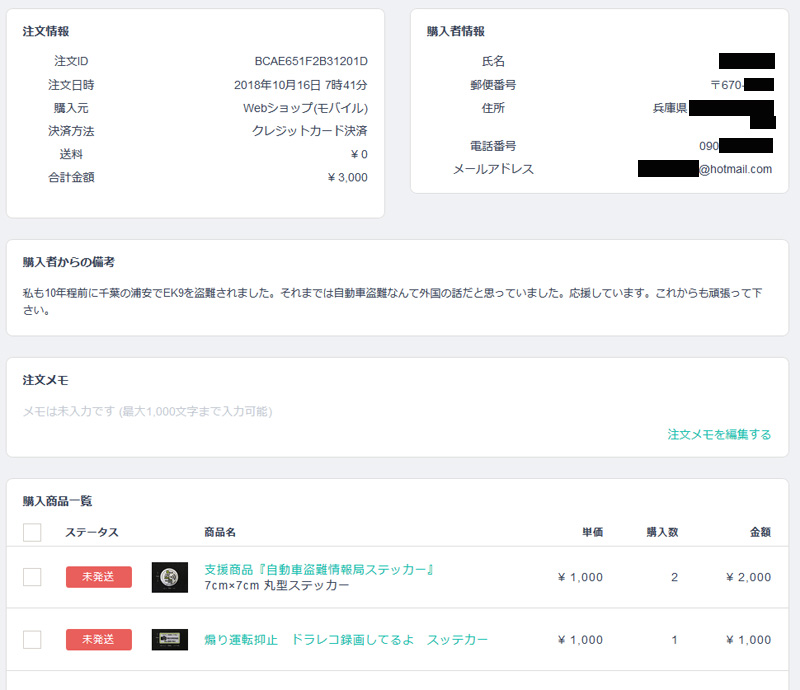Image resolution: width=800 pixels, height=690 pixels.
Task: Click the order ID BCAE651F2B31201D
Action: 311,62
